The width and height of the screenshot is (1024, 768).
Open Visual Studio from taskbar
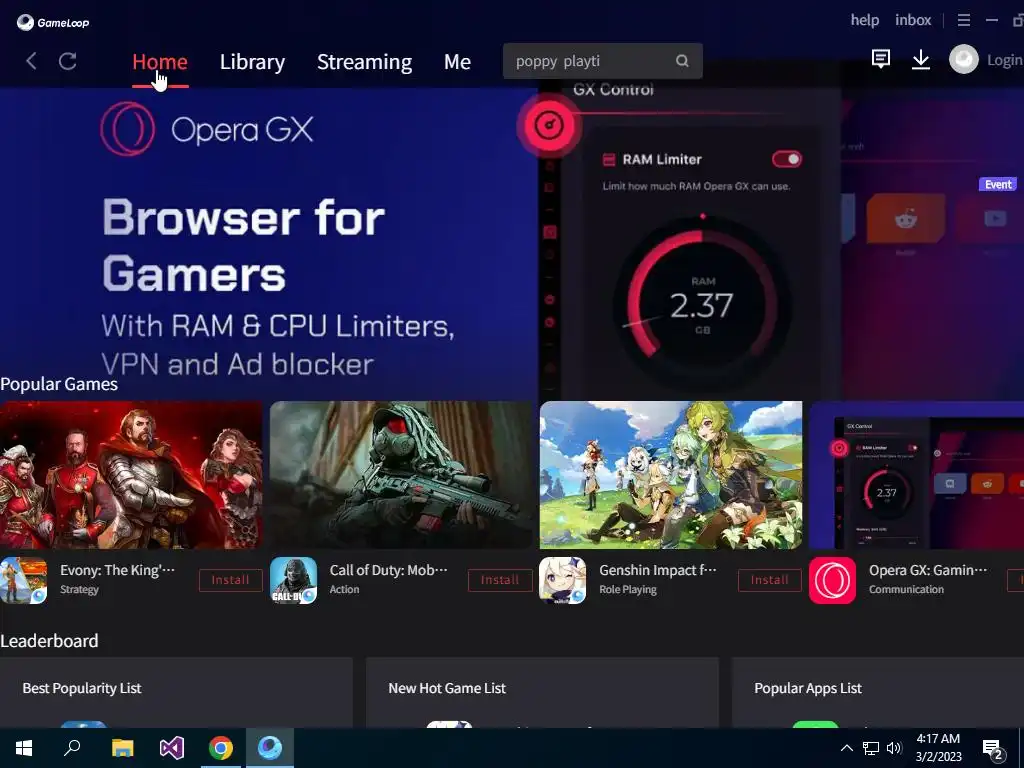[x=172, y=748]
